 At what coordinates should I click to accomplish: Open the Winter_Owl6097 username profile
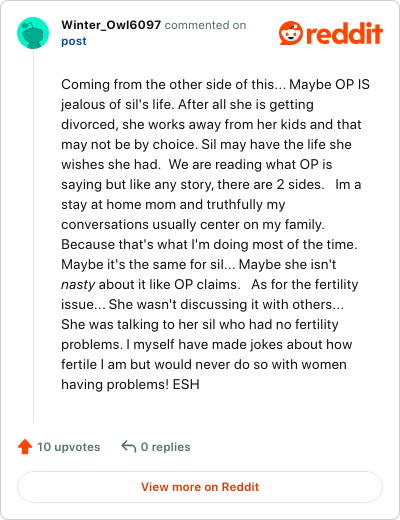tap(111, 25)
